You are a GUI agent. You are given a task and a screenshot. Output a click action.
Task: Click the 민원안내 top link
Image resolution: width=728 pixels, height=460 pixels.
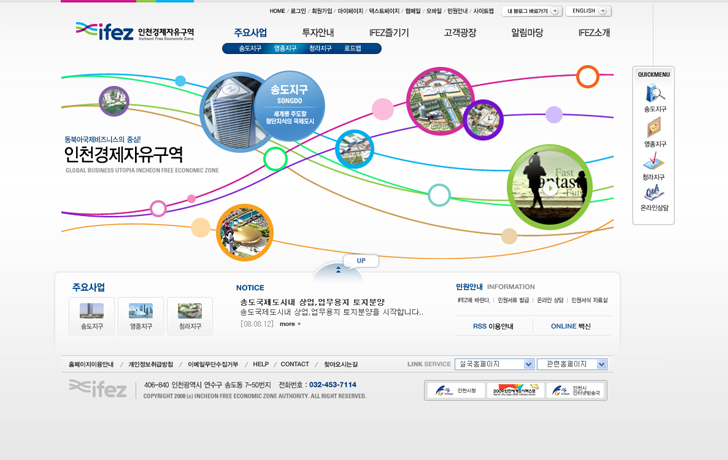457,11
